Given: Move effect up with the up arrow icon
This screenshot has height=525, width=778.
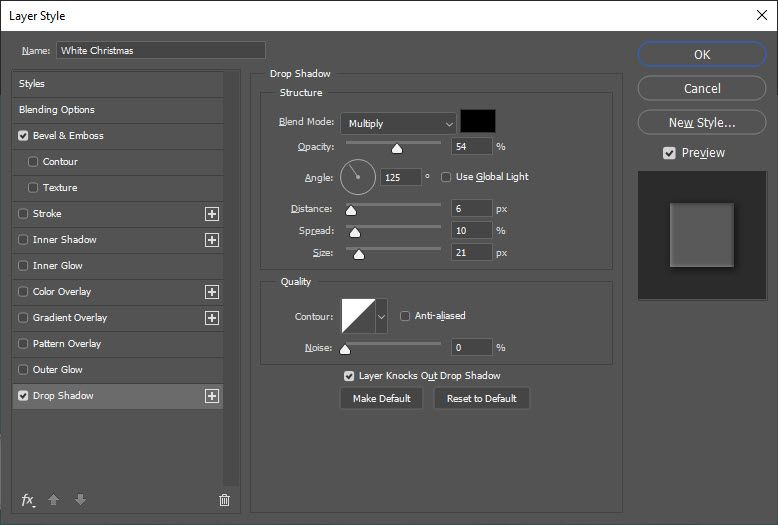Looking at the screenshot, I should point(54,499).
